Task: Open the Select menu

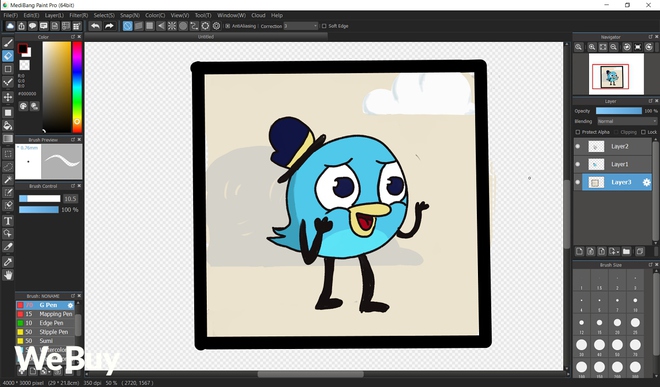Action: (104, 15)
